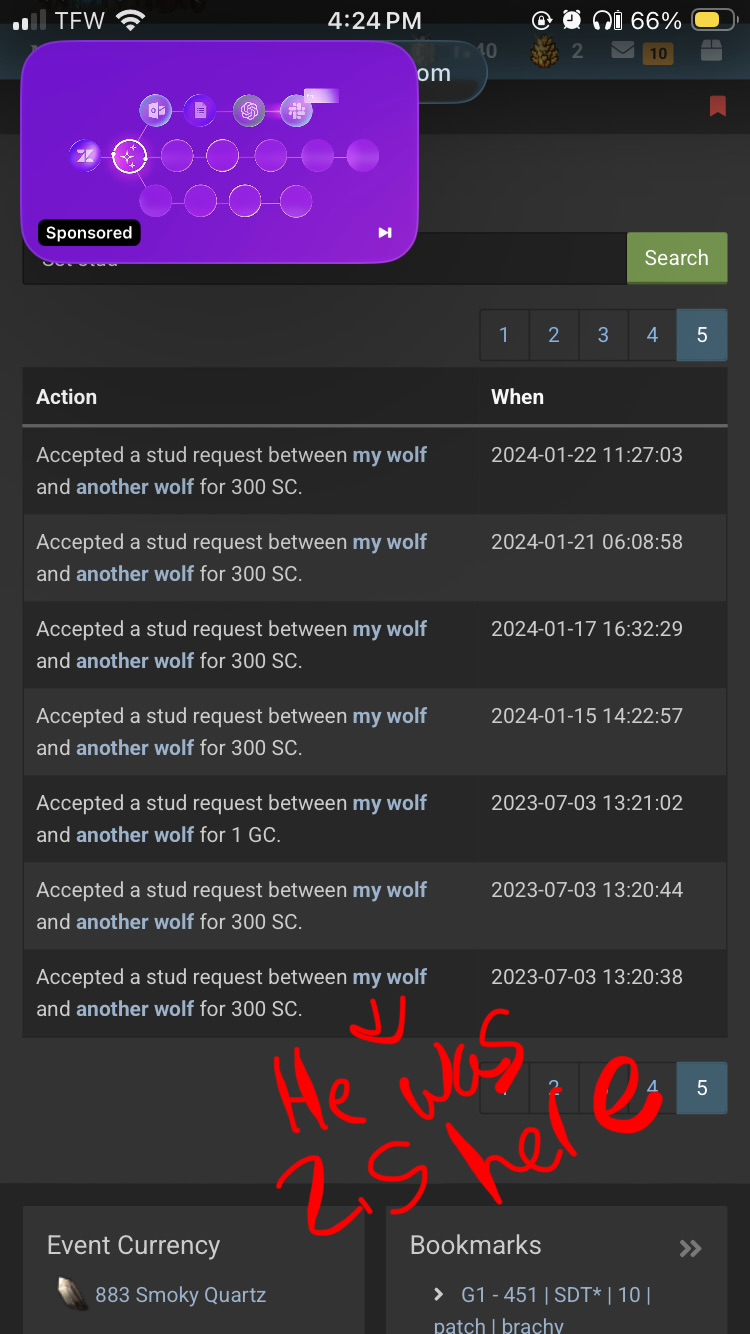Open the hoard box icon
This screenshot has width=750, height=1334.
click(711, 51)
